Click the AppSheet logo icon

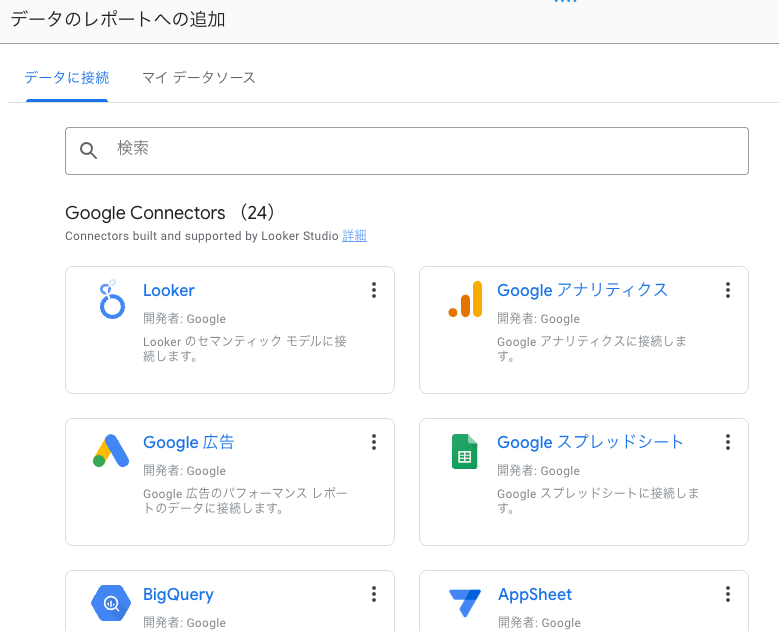click(465, 603)
